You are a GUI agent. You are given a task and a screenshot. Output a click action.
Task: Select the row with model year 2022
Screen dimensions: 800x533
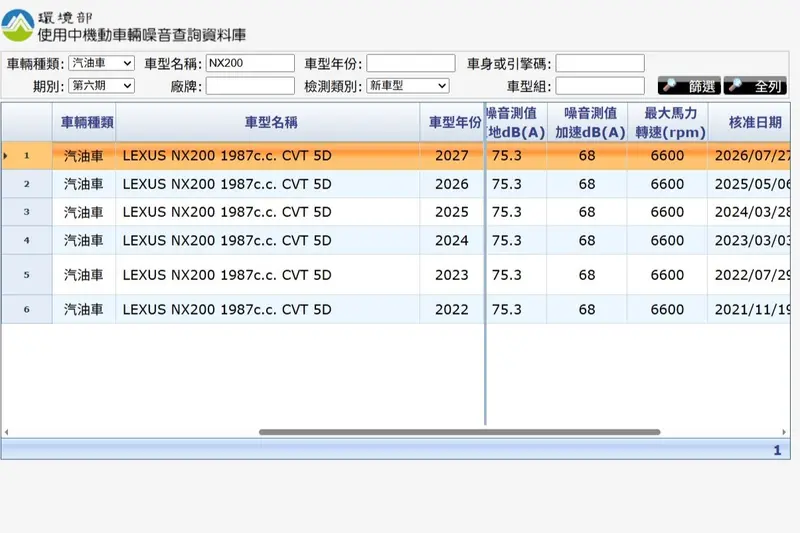pos(396,309)
